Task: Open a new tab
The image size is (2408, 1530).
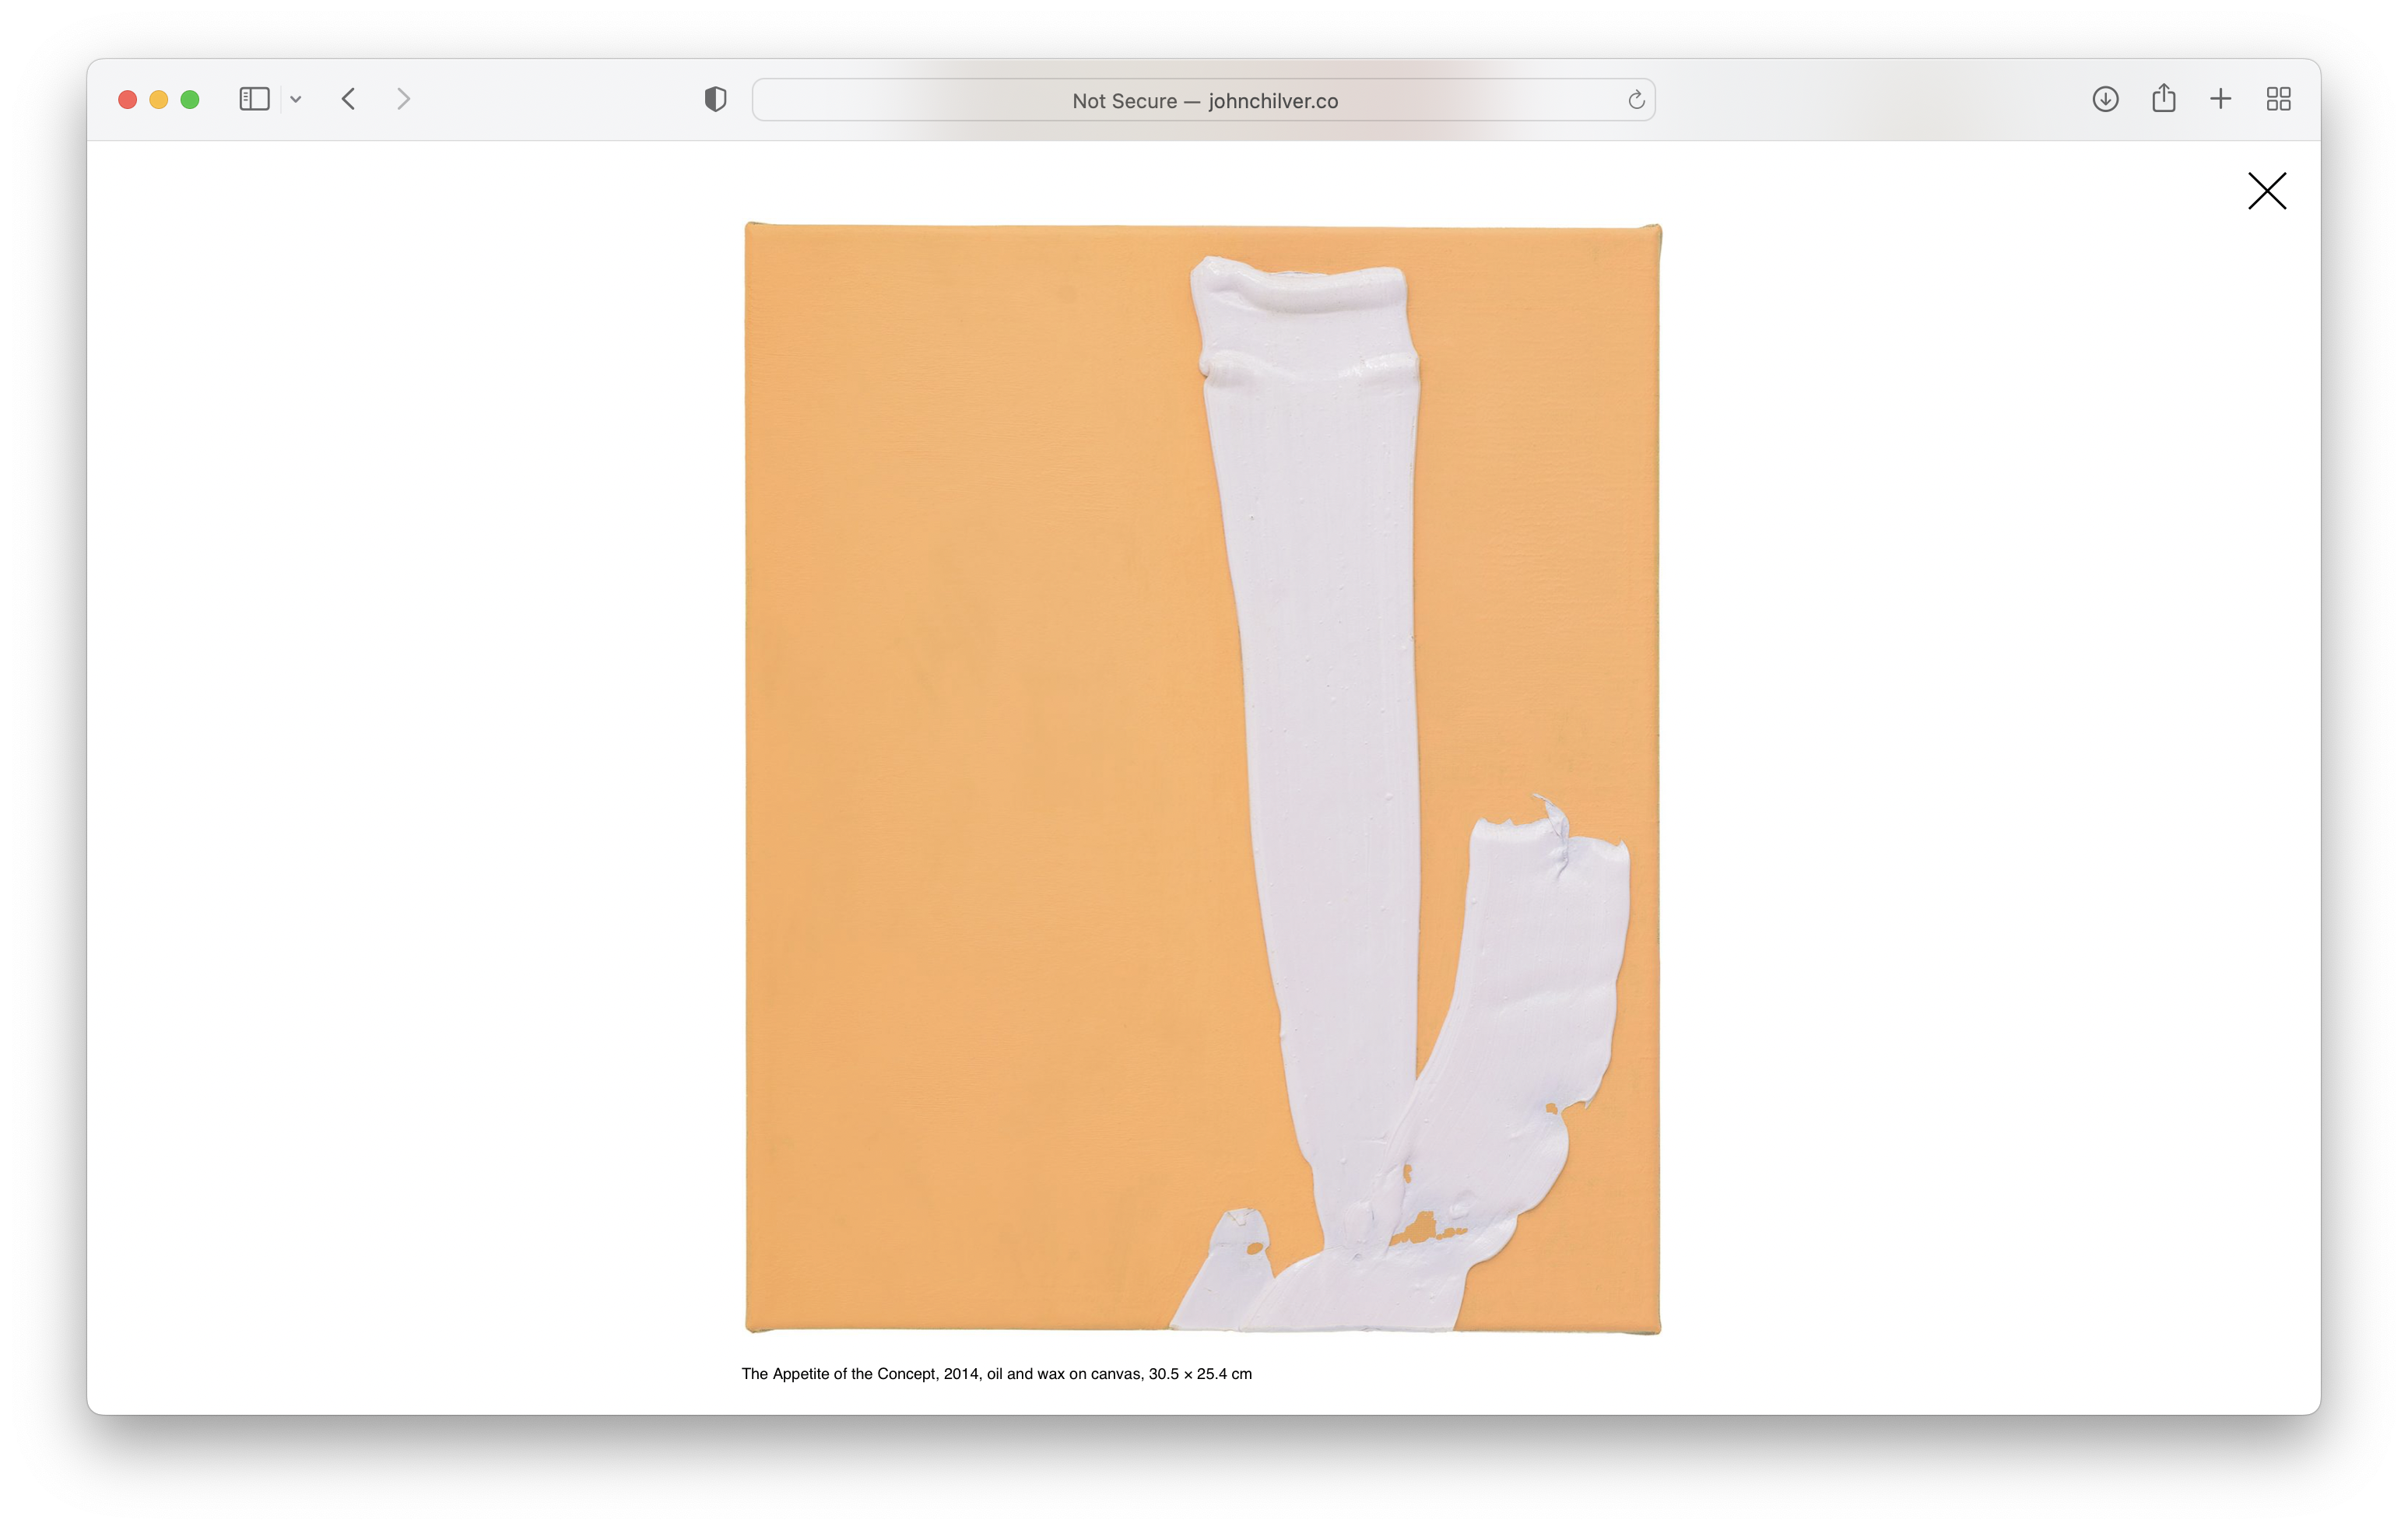Action: tap(2220, 99)
